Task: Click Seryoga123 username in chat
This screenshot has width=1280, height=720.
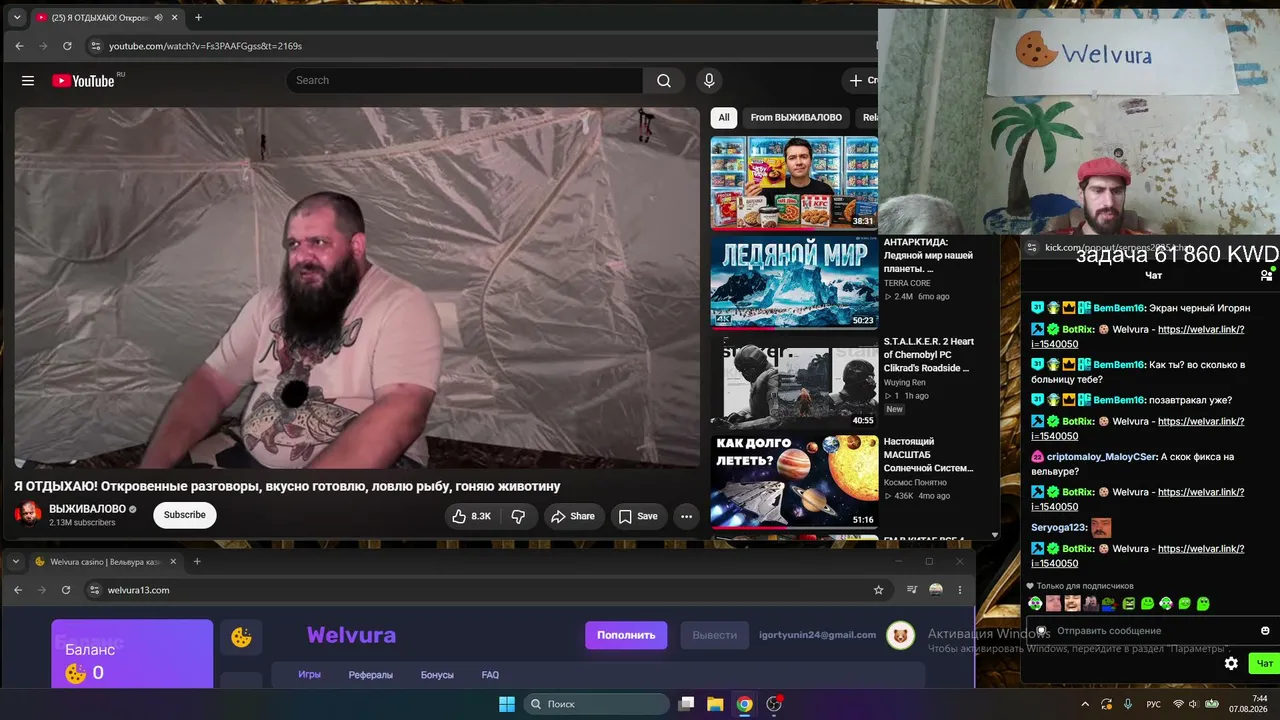Action: coord(1059,527)
